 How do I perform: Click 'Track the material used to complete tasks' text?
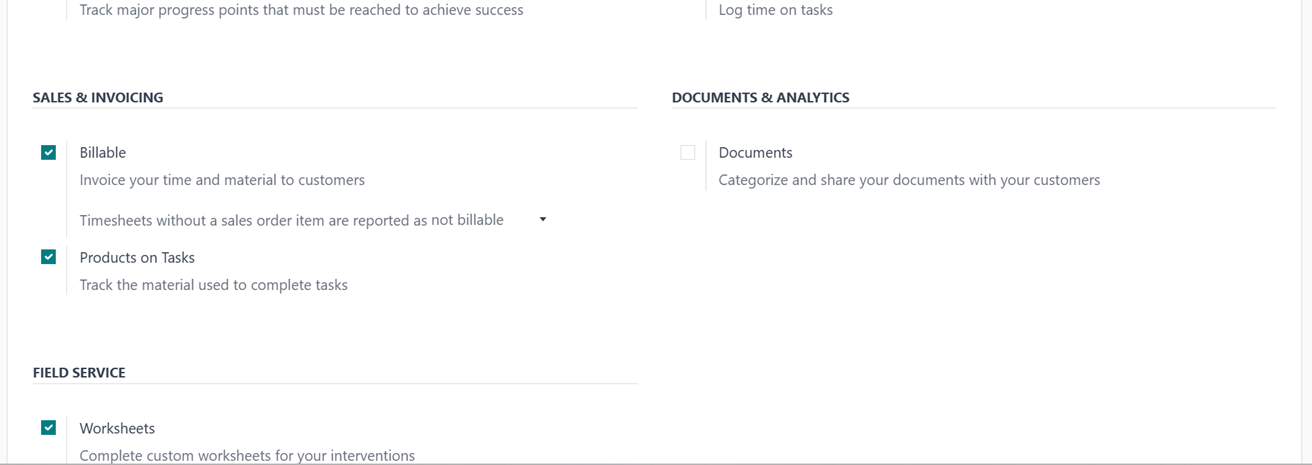pyautogui.click(x=214, y=285)
